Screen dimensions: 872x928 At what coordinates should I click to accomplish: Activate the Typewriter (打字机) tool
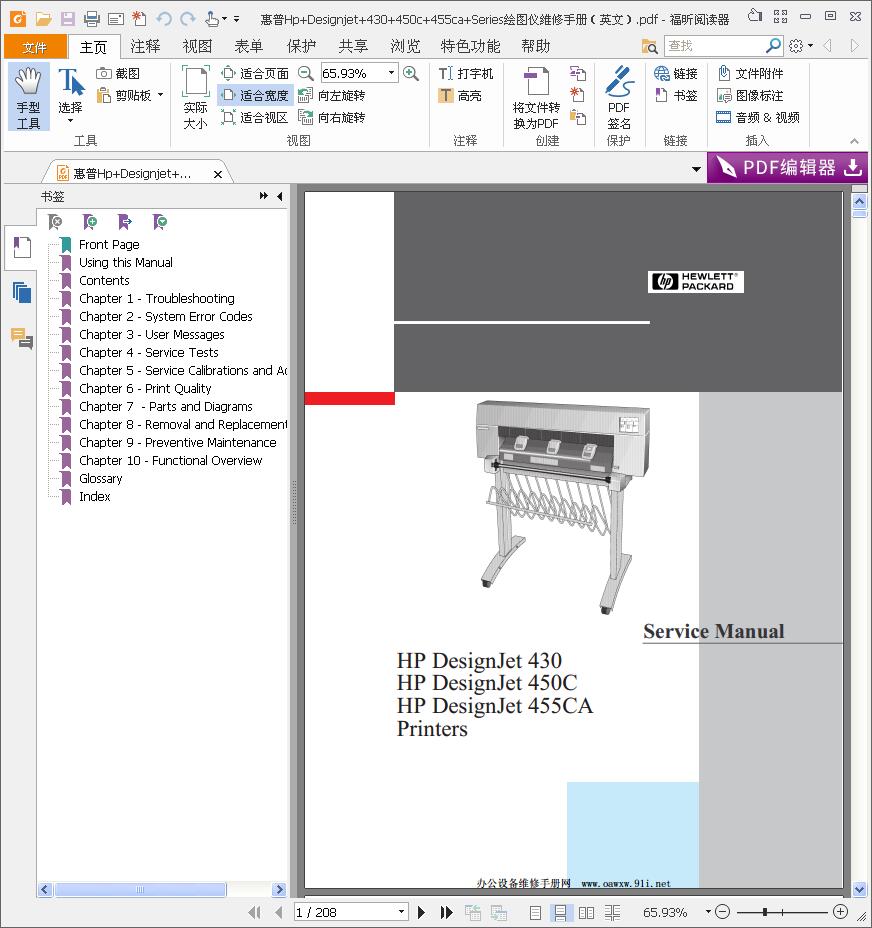[466, 73]
